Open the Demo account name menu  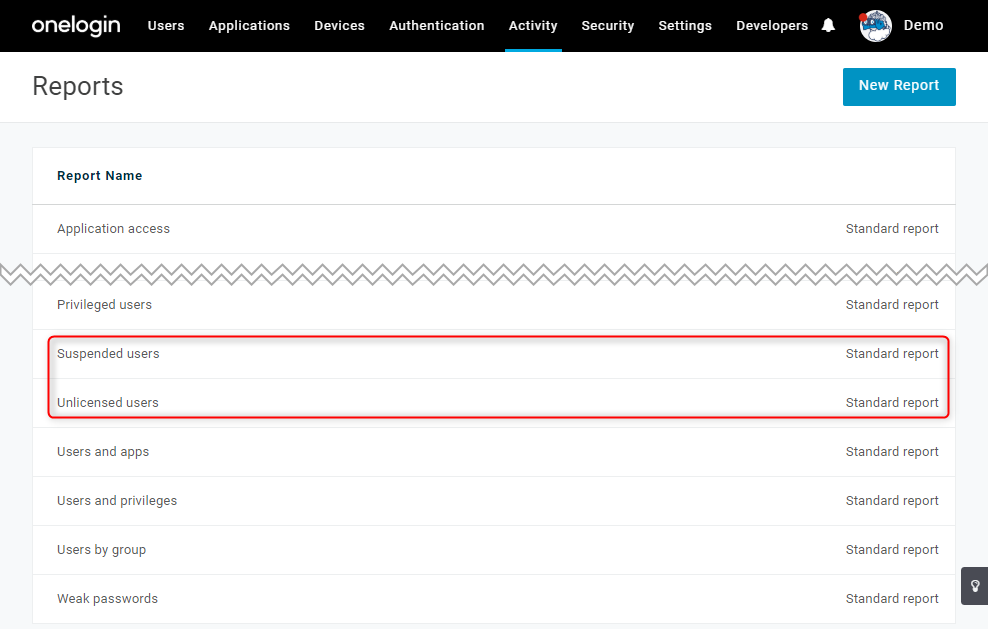(923, 25)
